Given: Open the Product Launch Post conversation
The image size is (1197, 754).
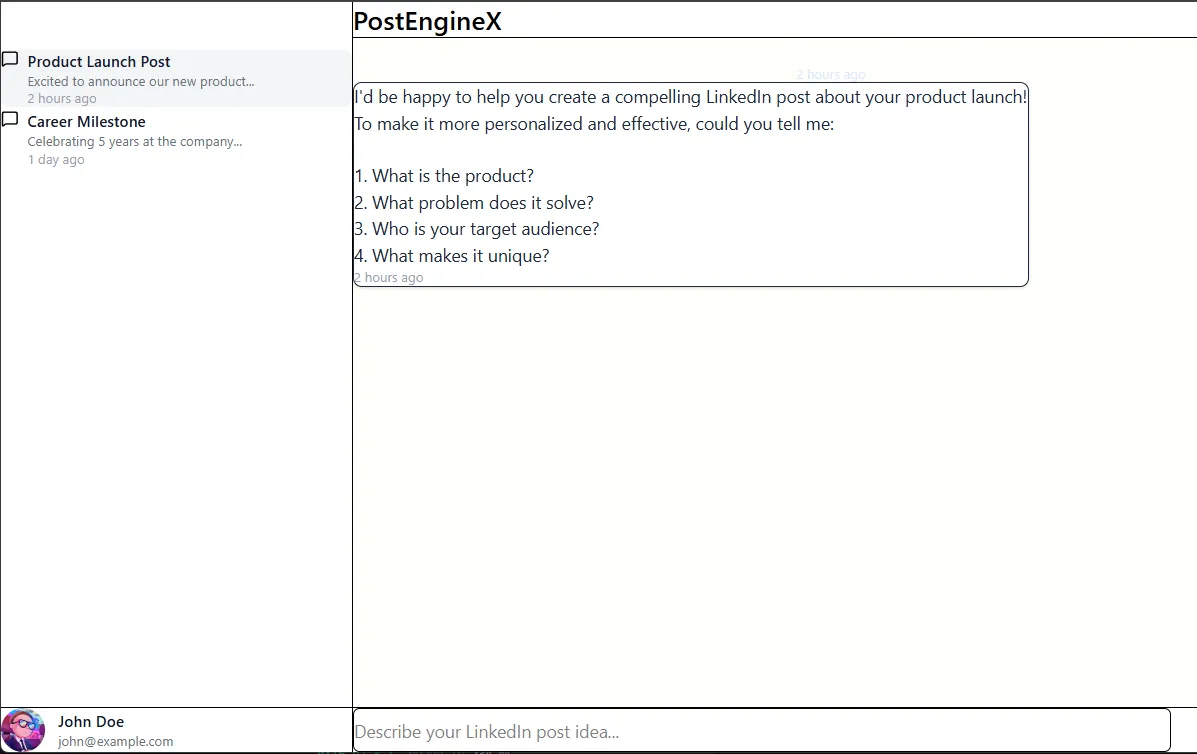Looking at the screenshot, I should click(99, 62).
